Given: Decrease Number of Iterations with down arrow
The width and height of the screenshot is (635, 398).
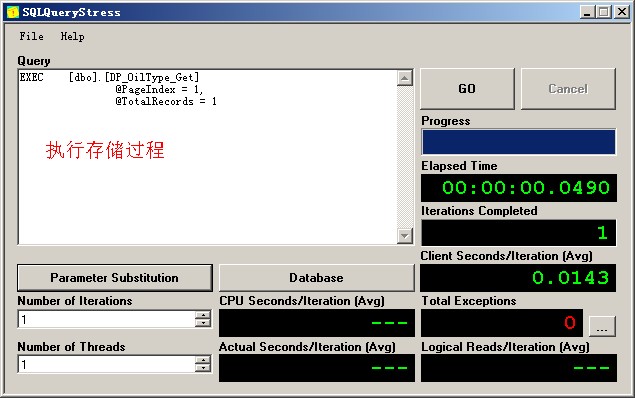Looking at the screenshot, I should (203, 324).
